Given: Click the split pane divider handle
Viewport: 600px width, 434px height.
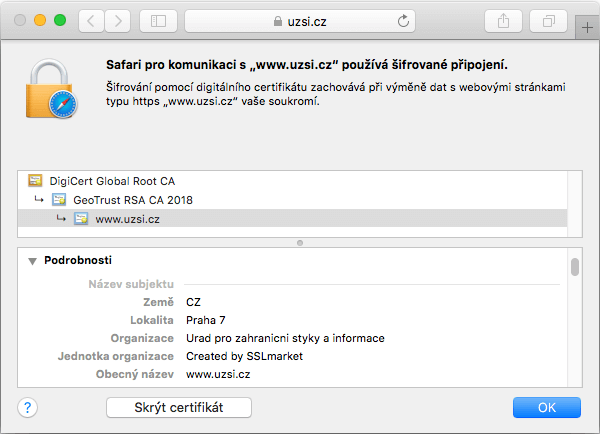Looking at the screenshot, I should click(x=300, y=243).
